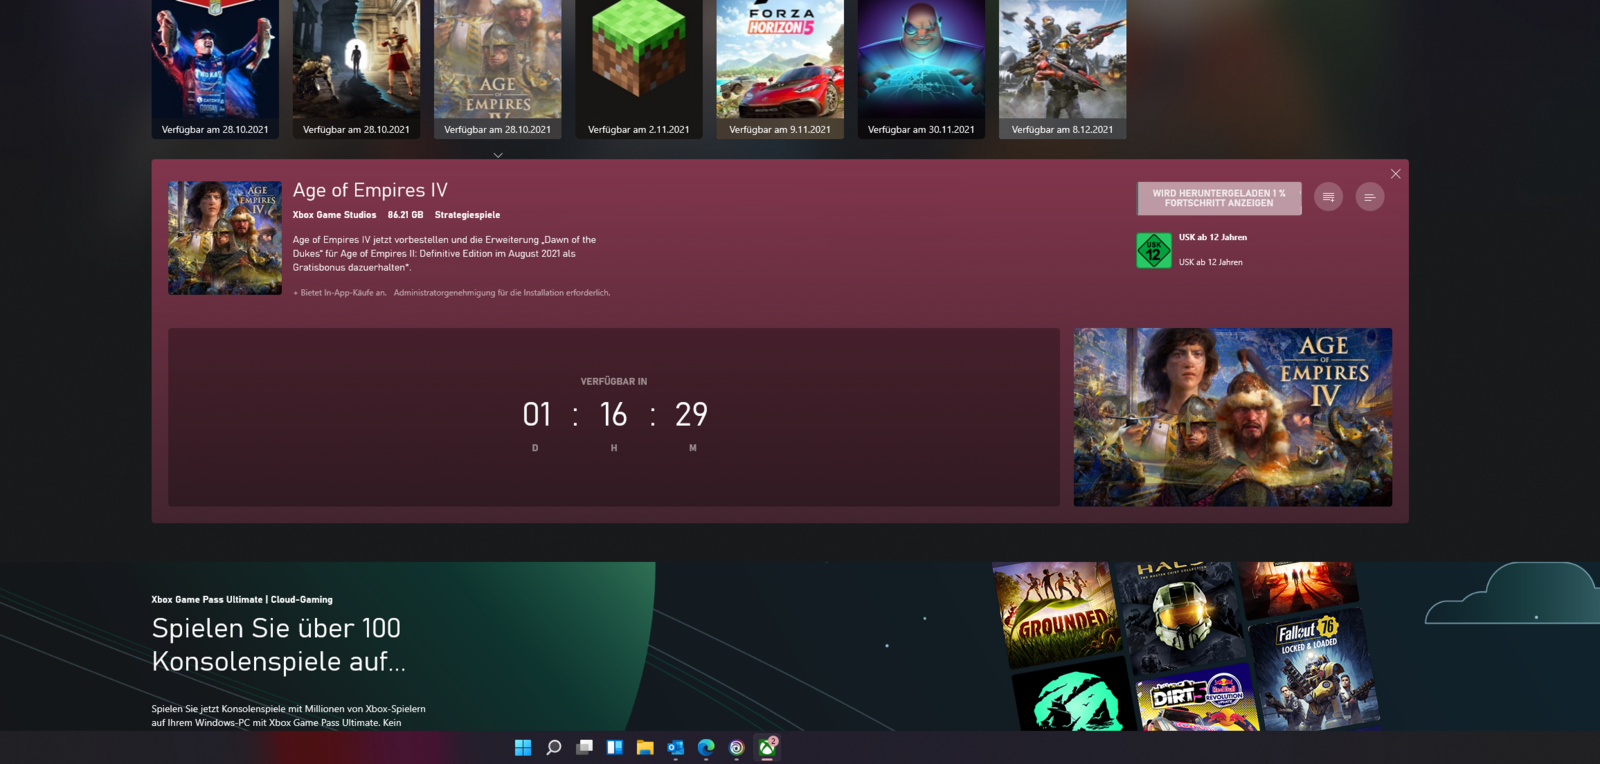
Task: Click the Verfügbar in countdown label
Action: pyautogui.click(x=614, y=381)
